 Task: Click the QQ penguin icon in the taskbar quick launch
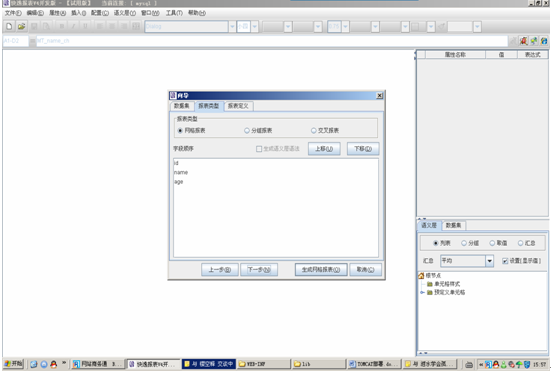[54, 364]
